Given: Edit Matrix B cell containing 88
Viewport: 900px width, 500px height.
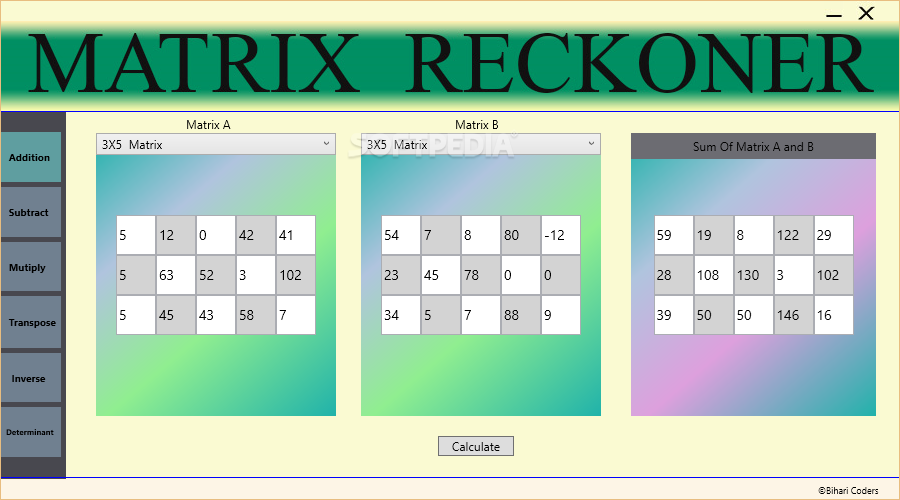Looking at the screenshot, I should pyautogui.click(x=521, y=315).
